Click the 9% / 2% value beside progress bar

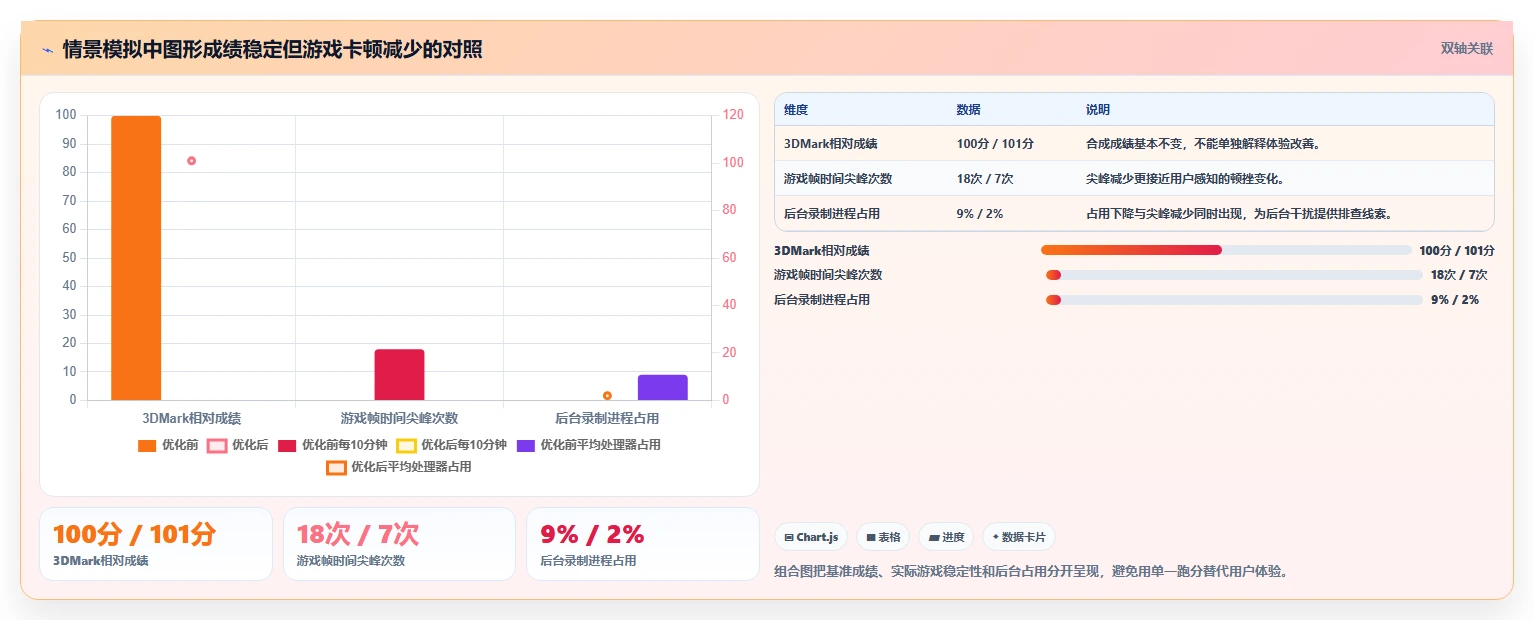point(1455,300)
